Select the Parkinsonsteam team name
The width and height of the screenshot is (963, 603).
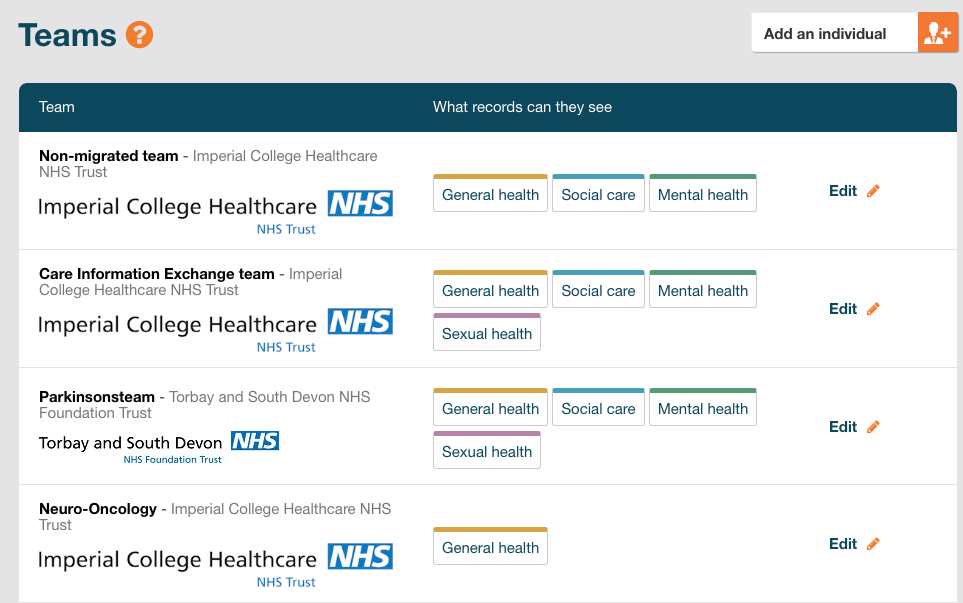[96, 397]
